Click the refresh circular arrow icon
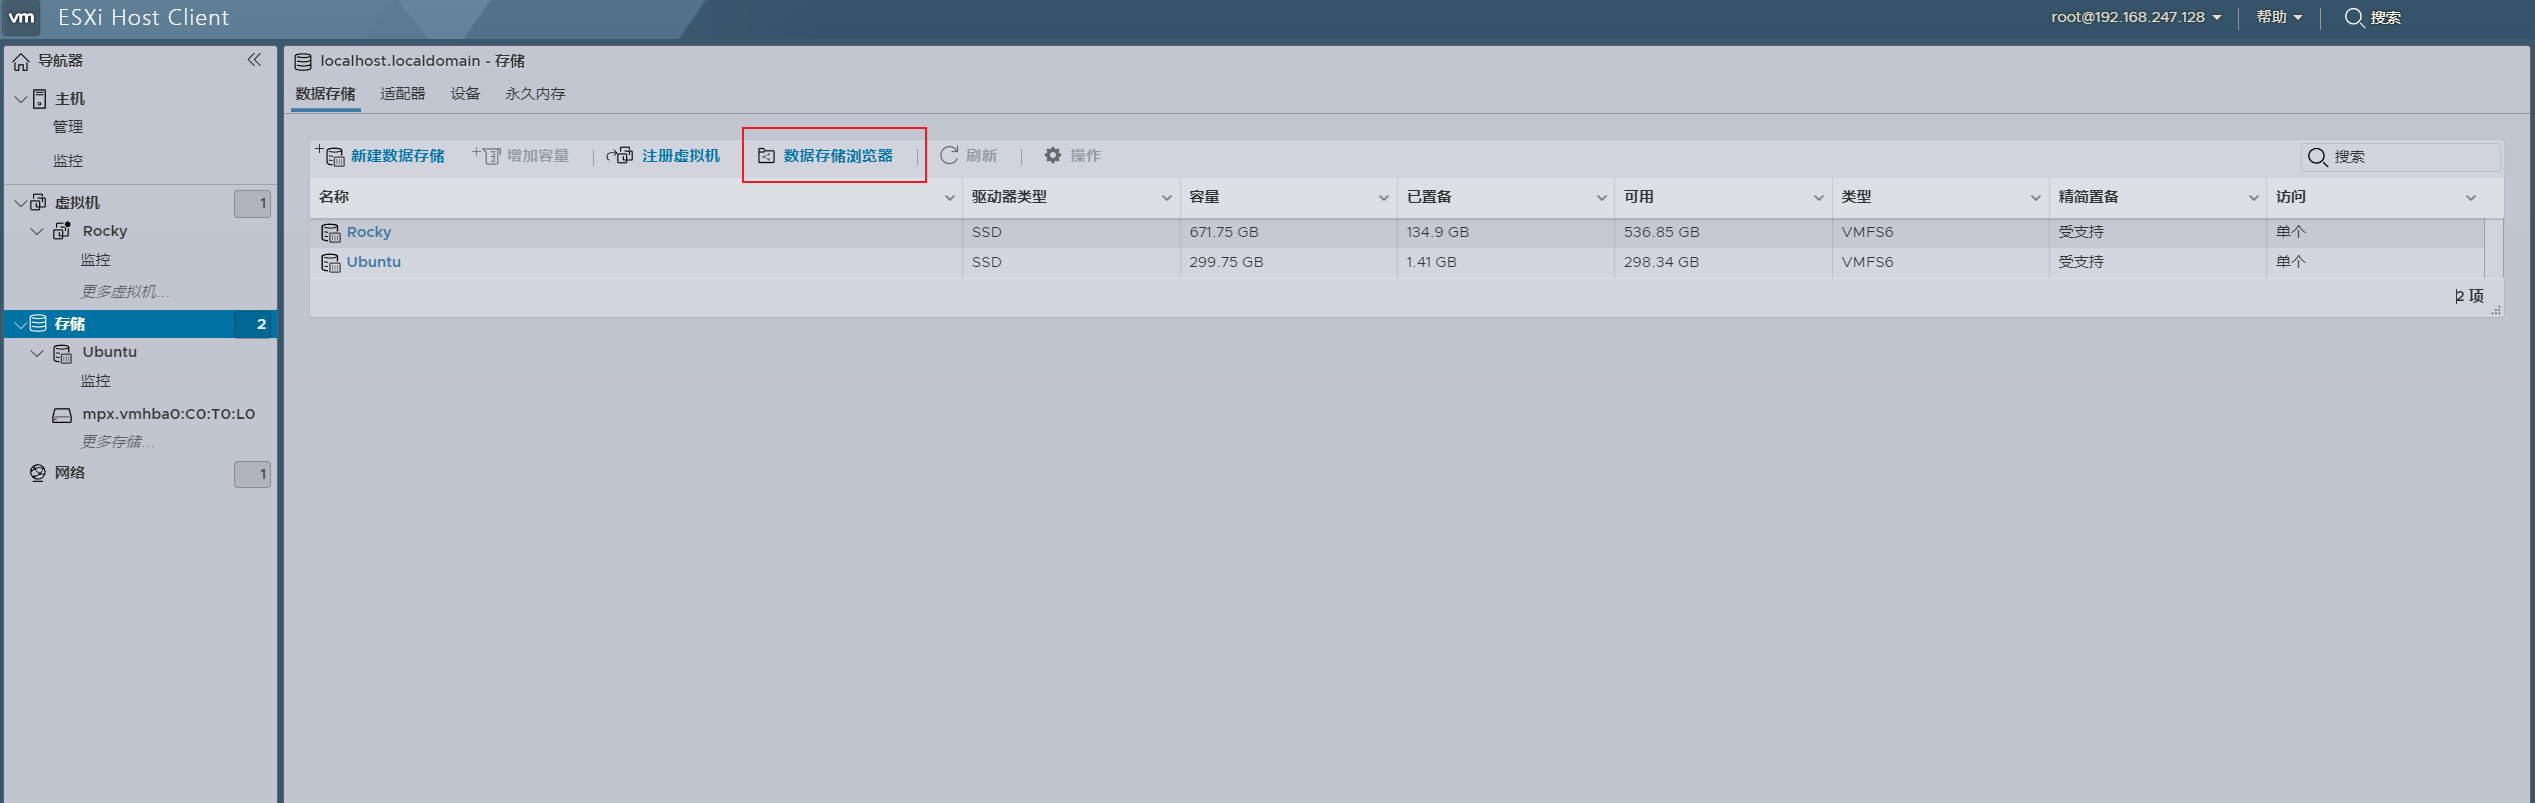Viewport: 2535px width, 803px height. (x=949, y=155)
